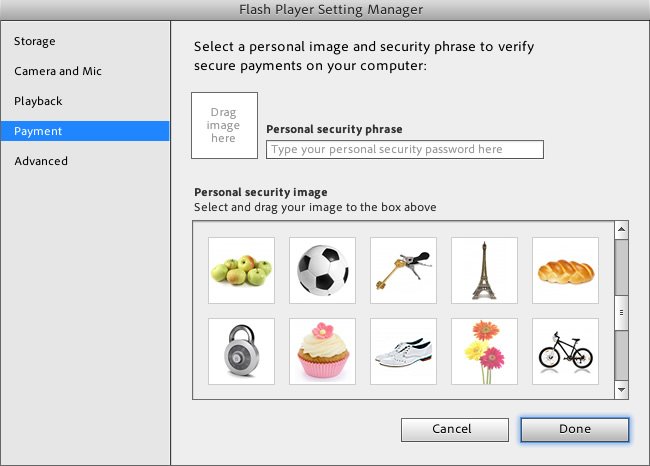Click the Cancel button
Viewport: 650px width, 466px height.
point(454,429)
